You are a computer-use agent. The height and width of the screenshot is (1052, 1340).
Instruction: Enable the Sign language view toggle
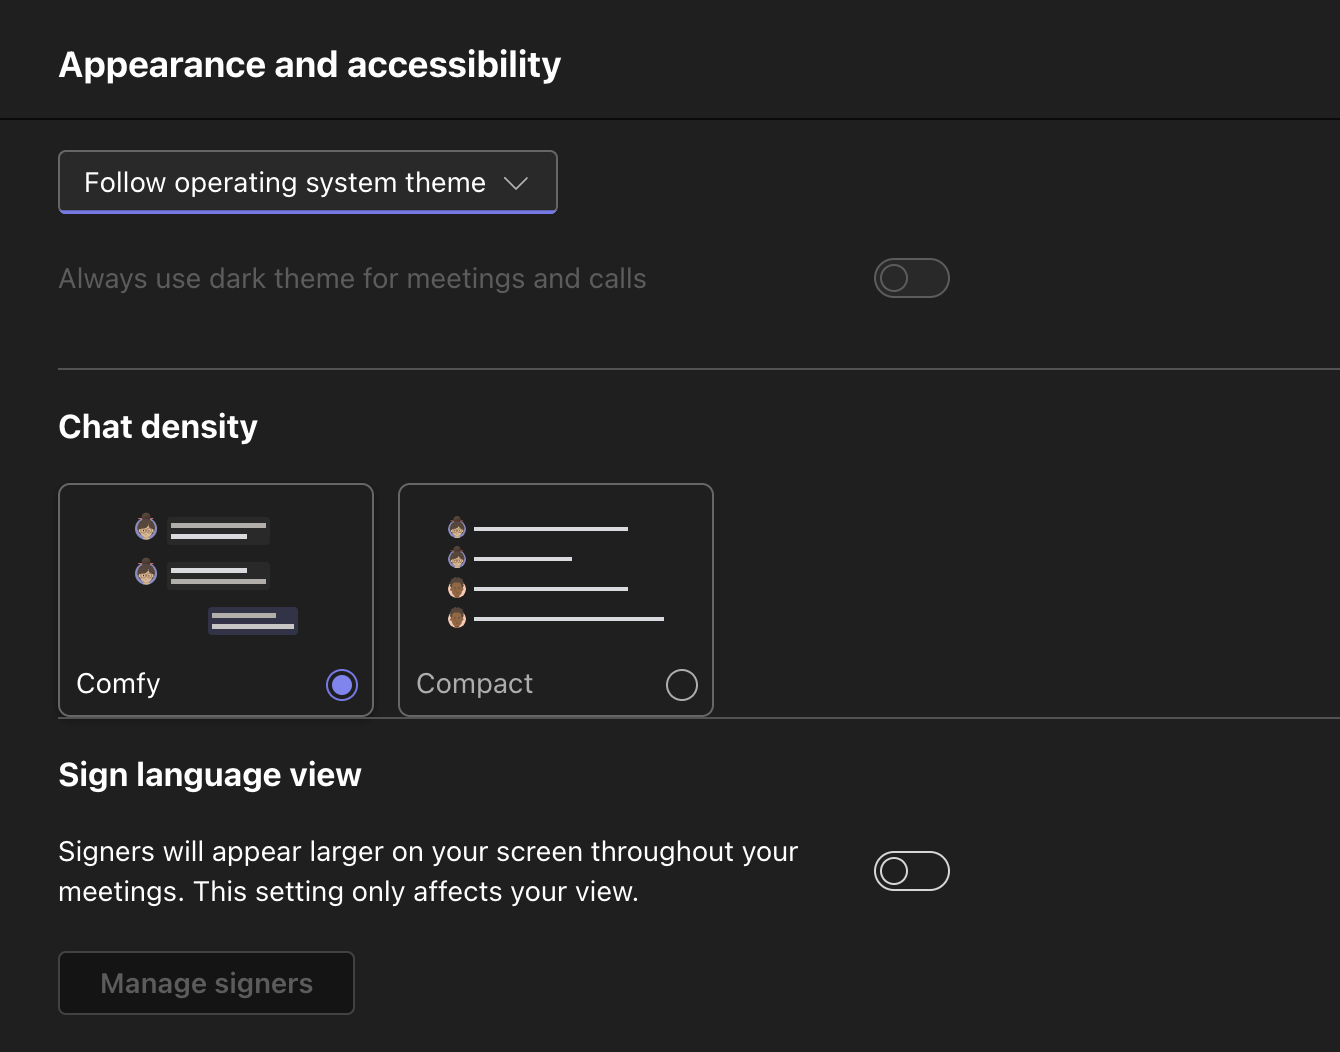pos(911,871)
